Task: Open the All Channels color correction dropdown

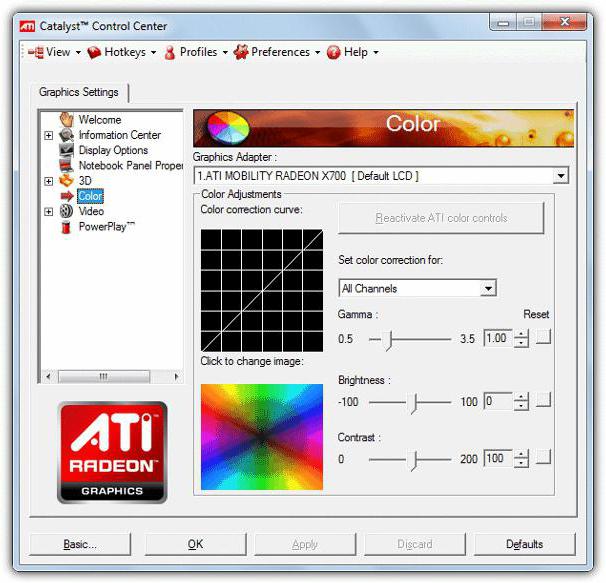Action: (x=488, y=289)
